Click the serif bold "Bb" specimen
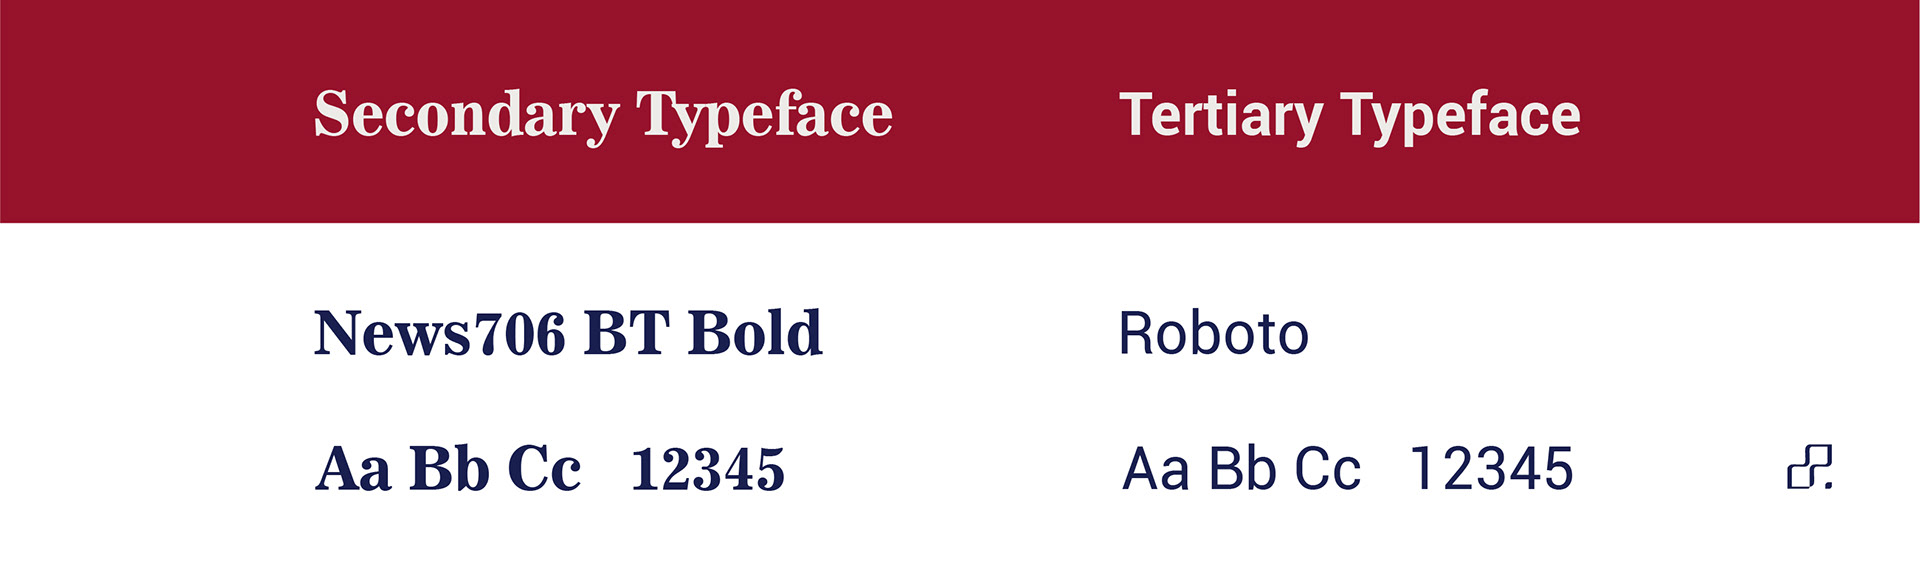This screenshot has width=1920, height=582. (x=449, y=469)
